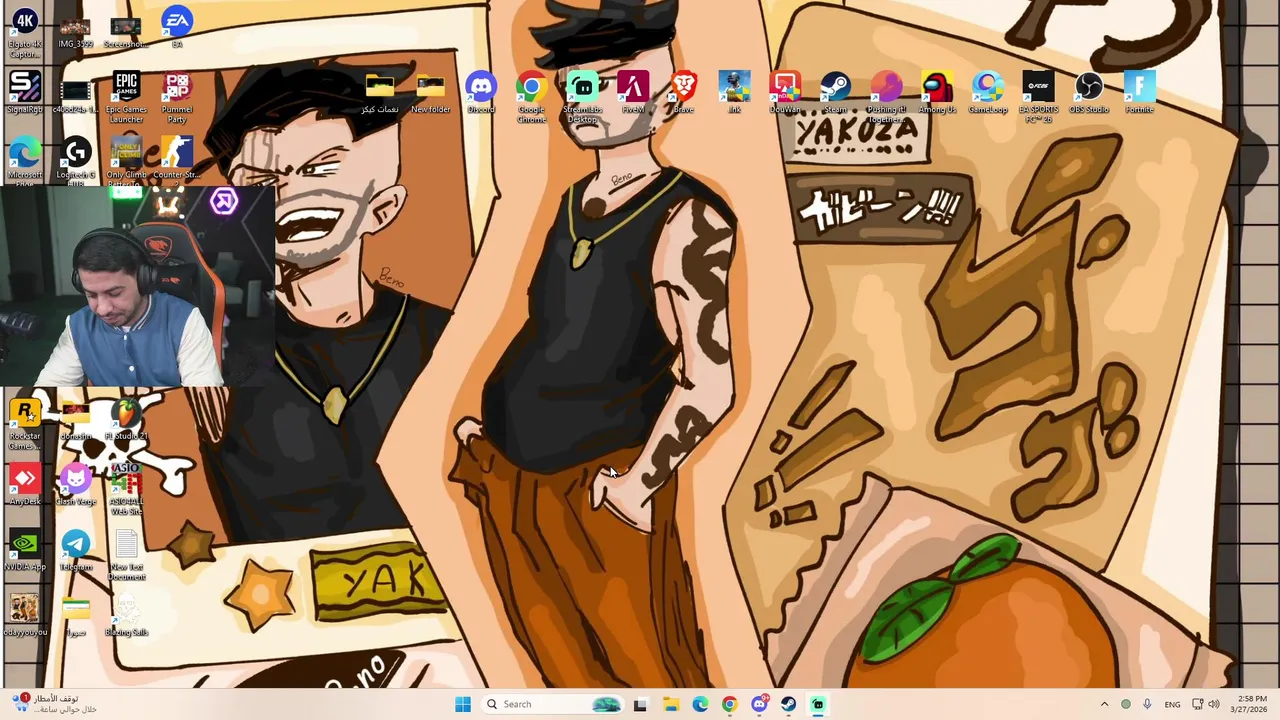
Task: Click the EA SPORTS FC 26 icon
Action: point(1038,97)
